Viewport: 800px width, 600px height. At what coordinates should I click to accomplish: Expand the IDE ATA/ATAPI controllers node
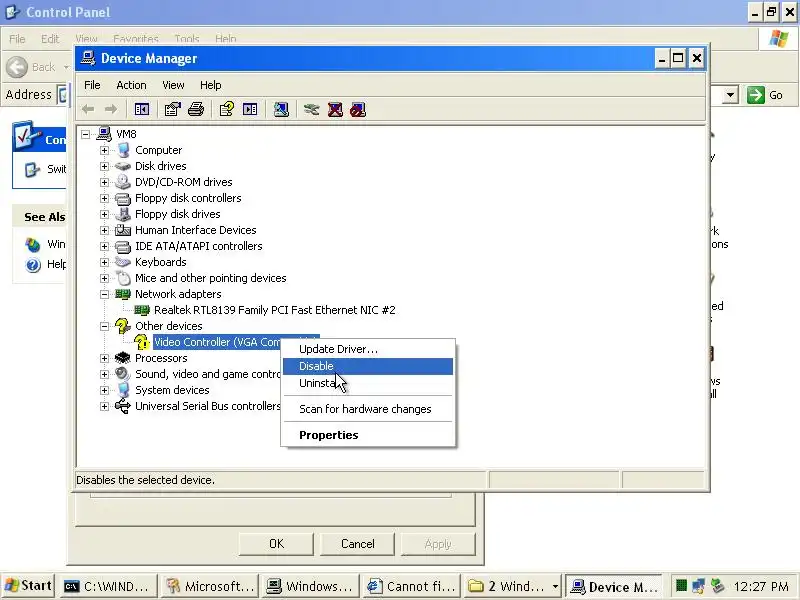pos(104,246)
